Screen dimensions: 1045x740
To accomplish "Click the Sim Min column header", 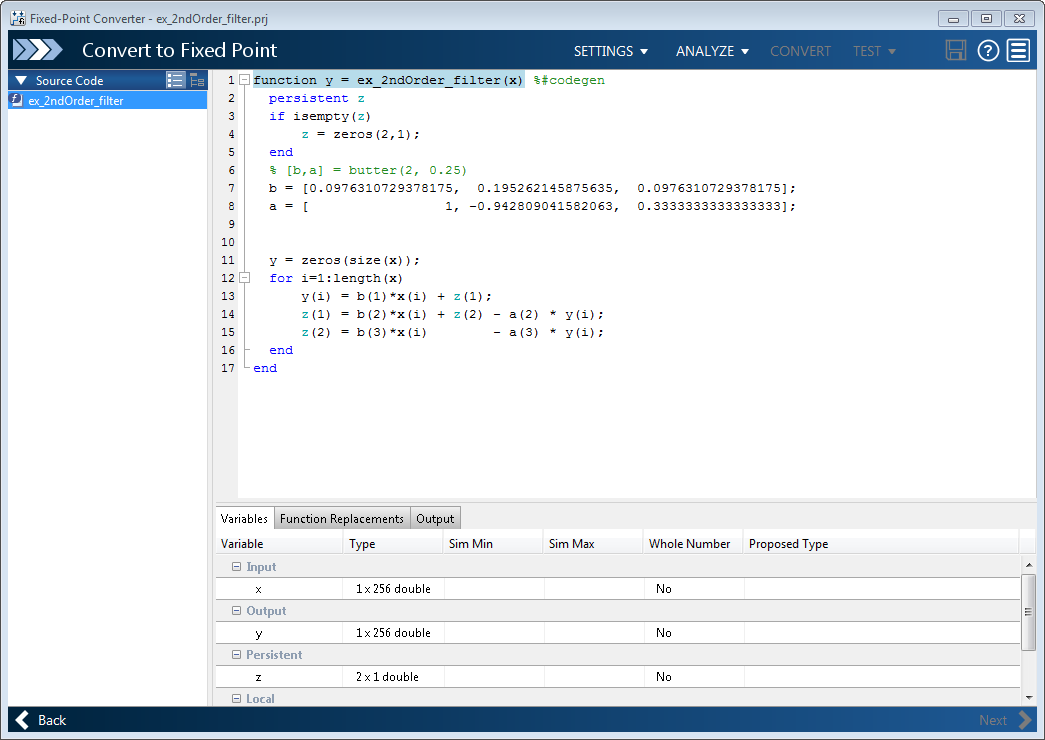I will [x=493, y=544].
